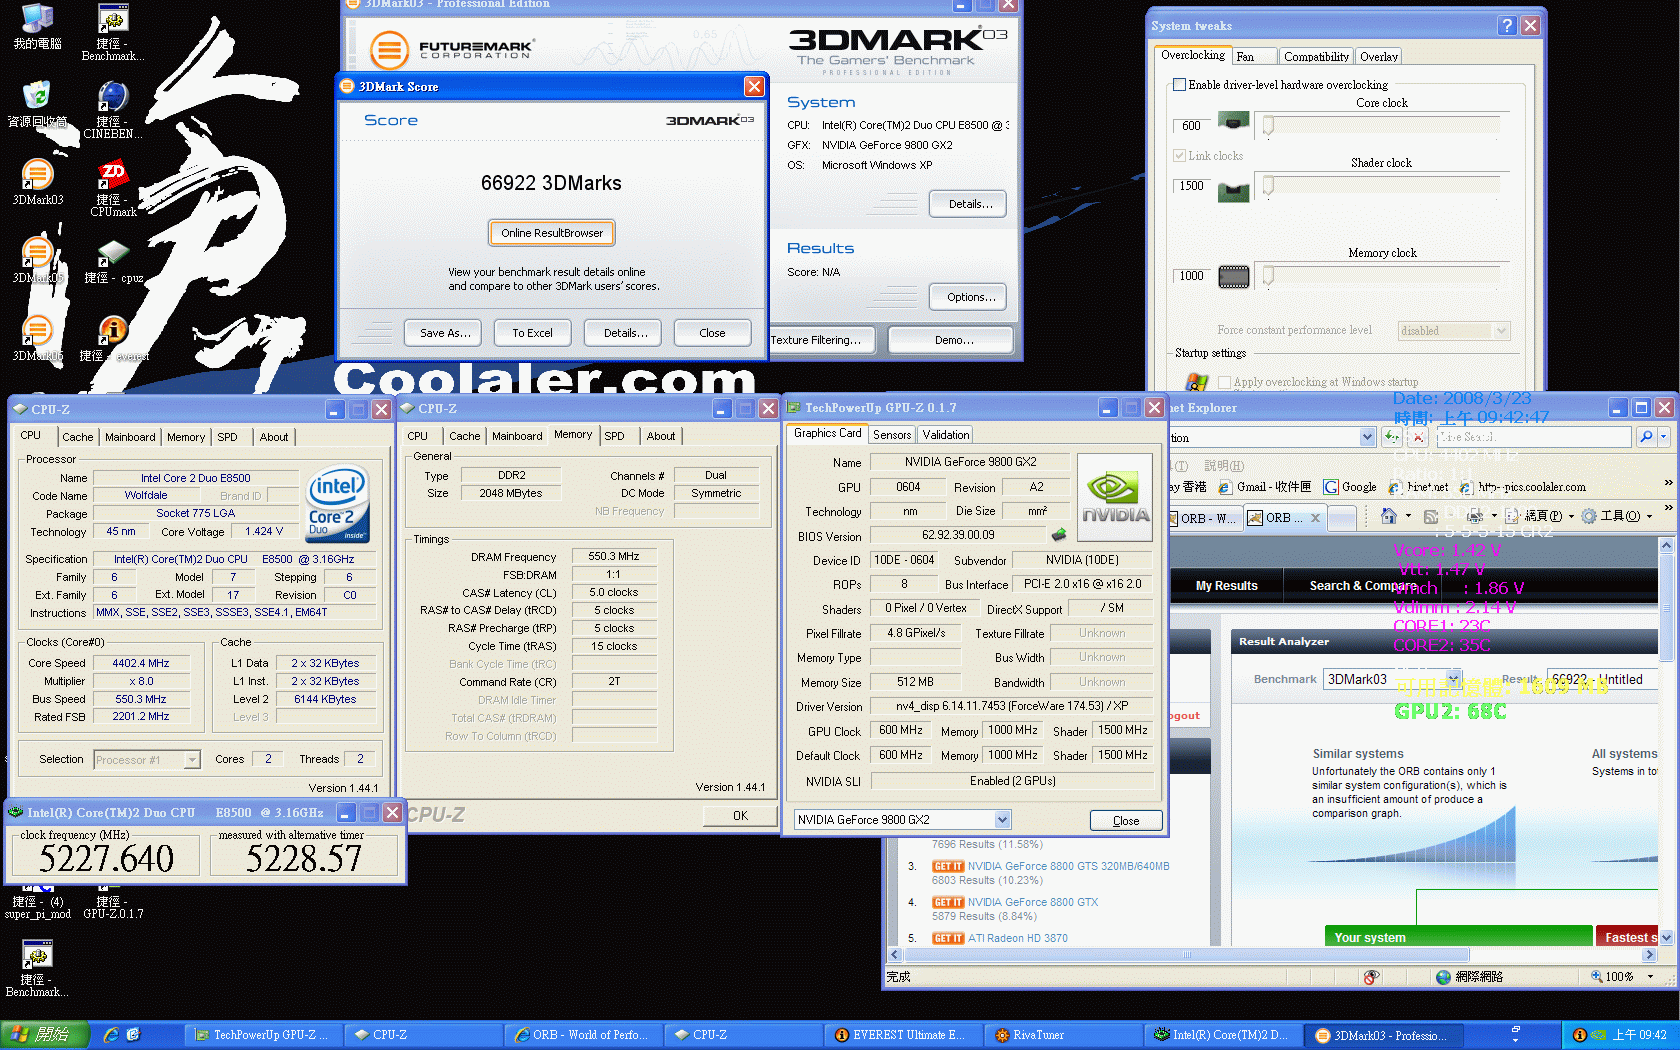Click Gmail favorites link in IE
1680x1050 pixels.
pyautogui.click(x=1265, y=487)
